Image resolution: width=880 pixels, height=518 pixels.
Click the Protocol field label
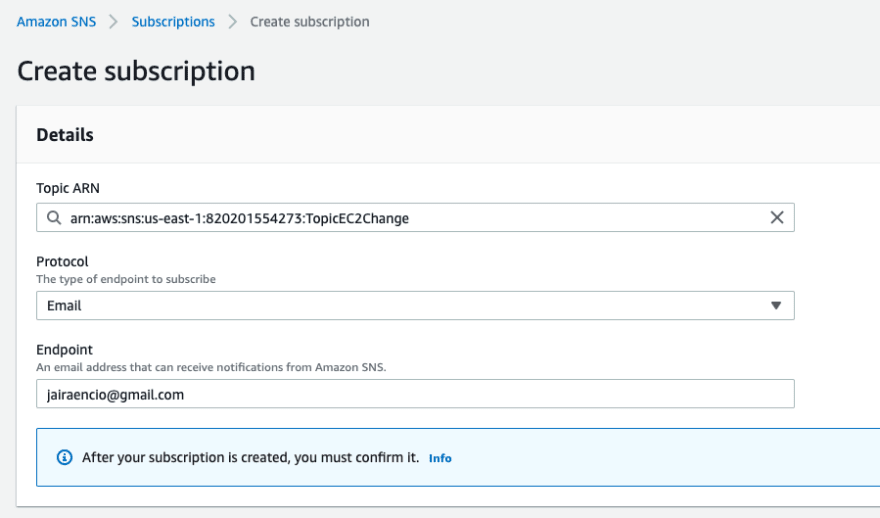(62, 262)
